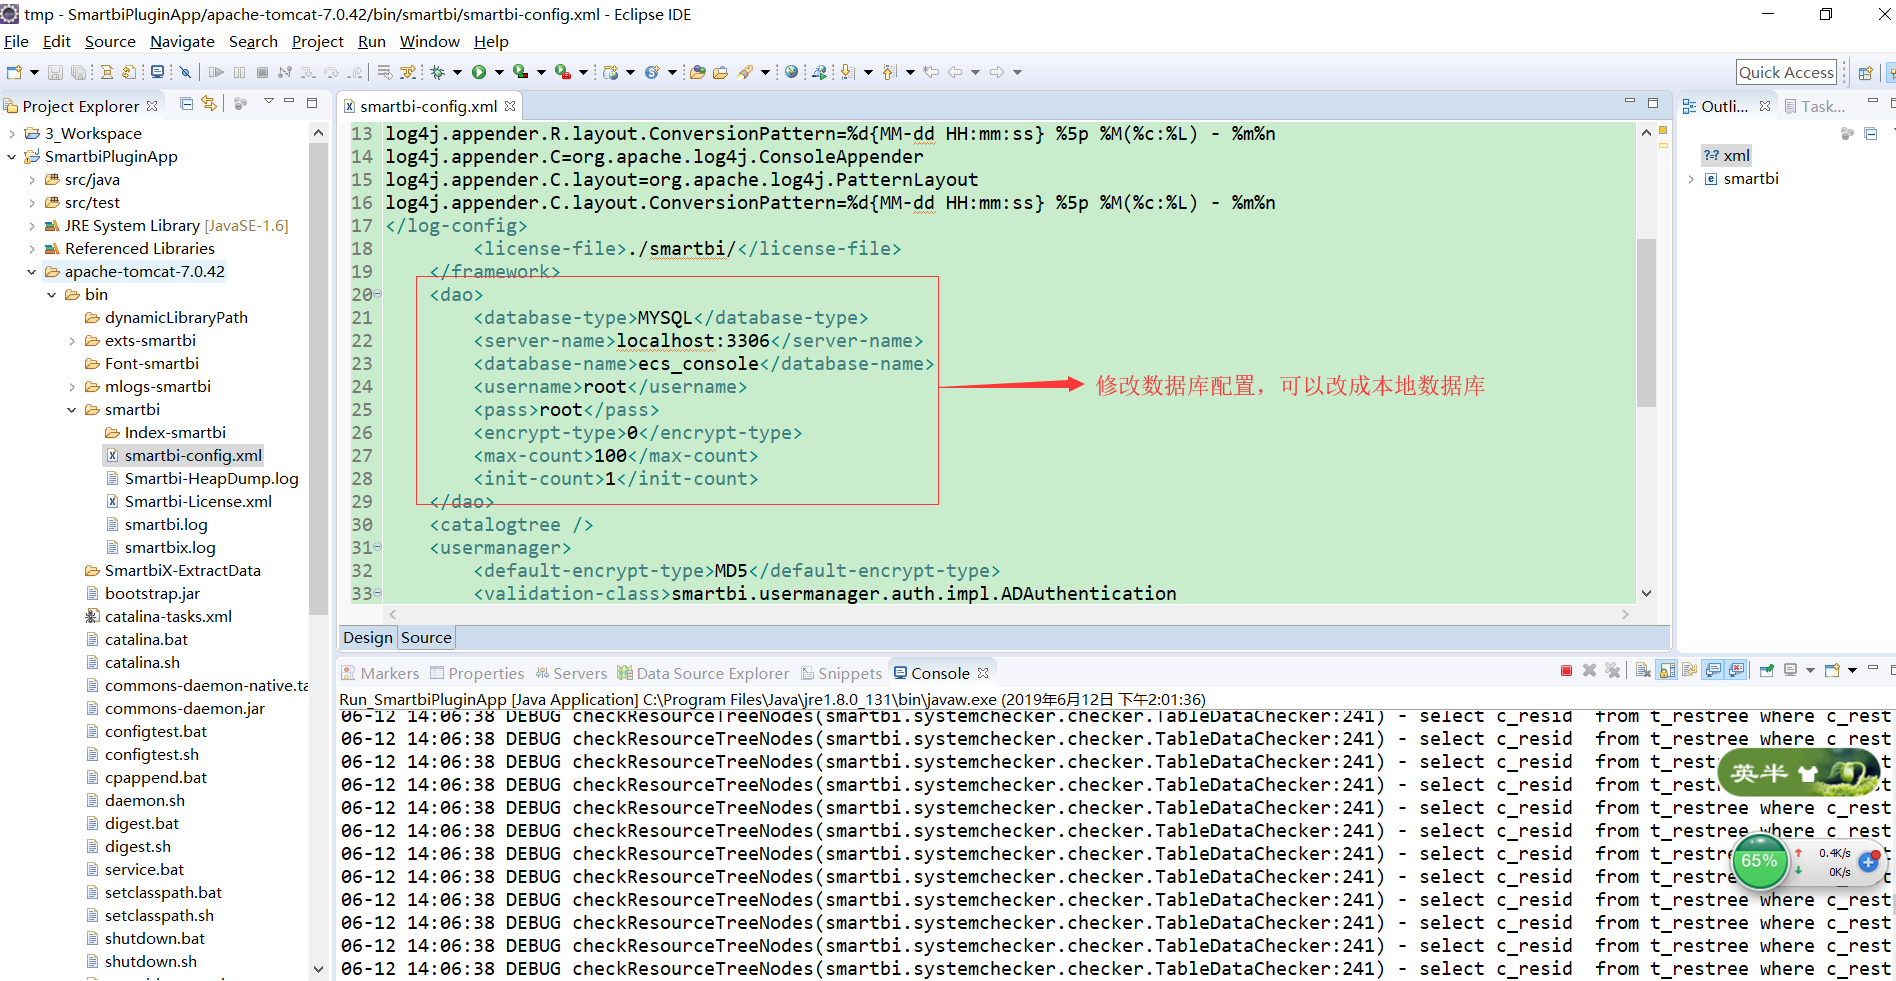The height and width of the screenshot is (981, 1896).
Task: Expand JRE System Library node
Action: coord(31,225)
